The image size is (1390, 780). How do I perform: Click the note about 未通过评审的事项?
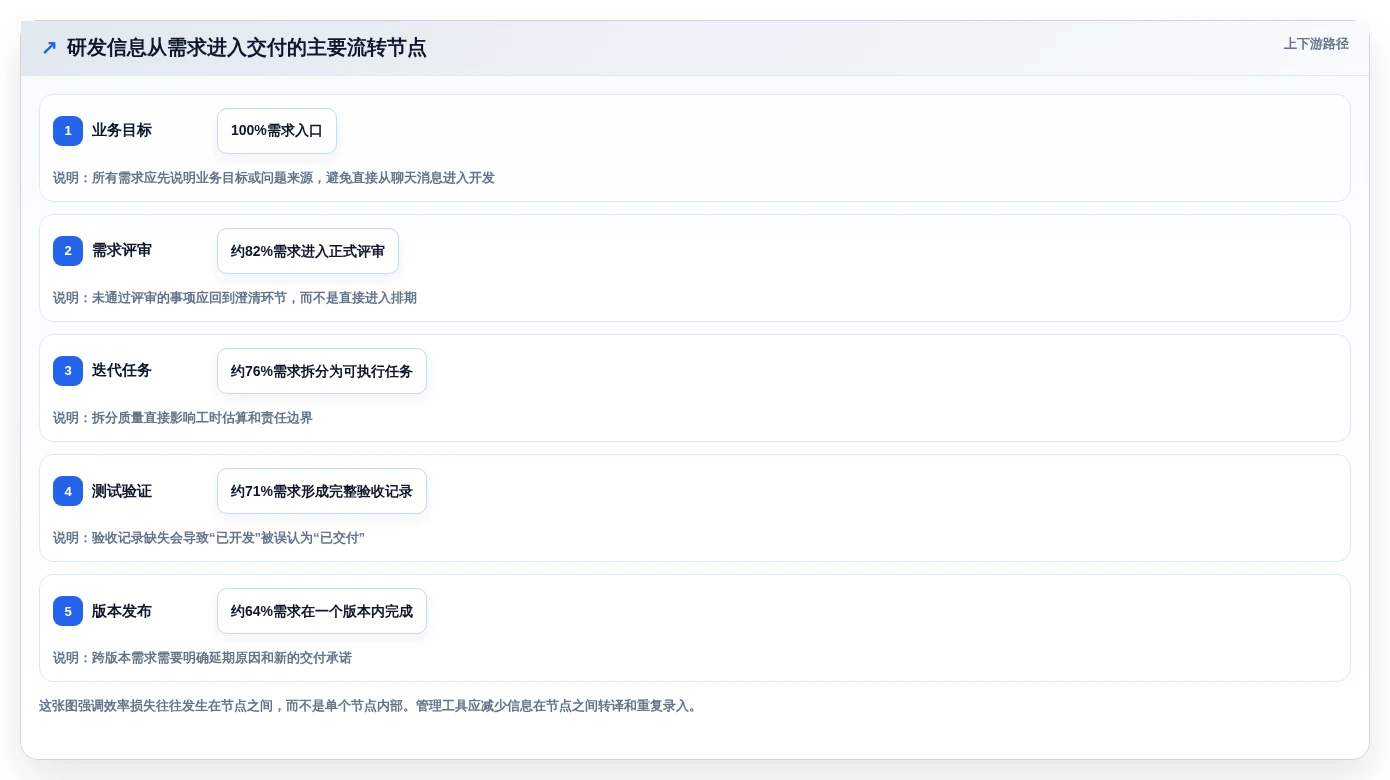click(x=235, y=298)
